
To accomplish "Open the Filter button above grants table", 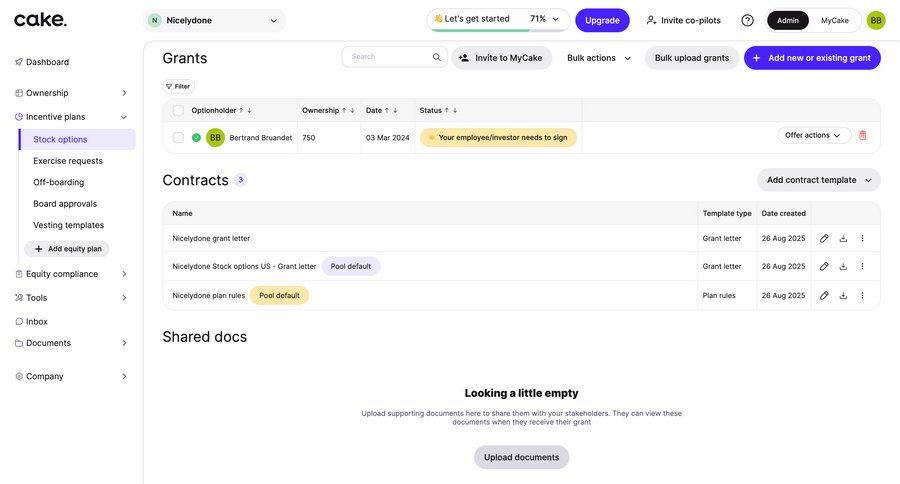I will pyautogui.click(x=179, y=87).
